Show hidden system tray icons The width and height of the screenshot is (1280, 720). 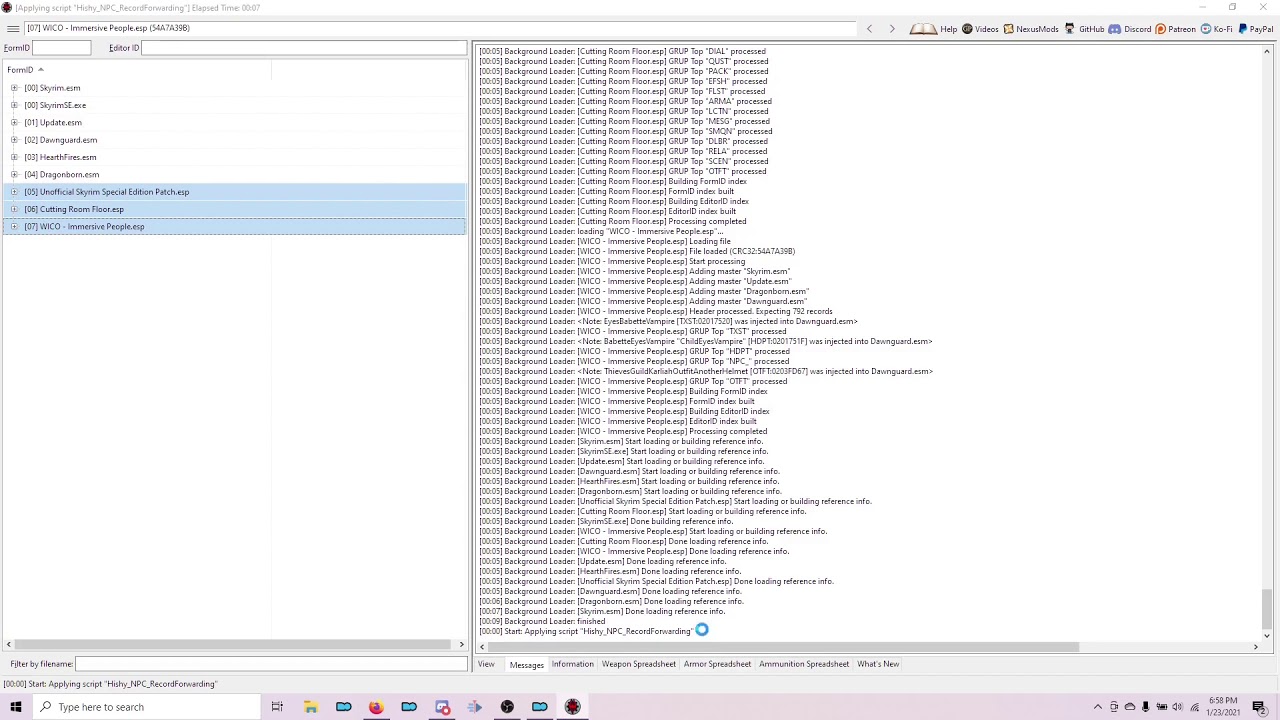point(1097,707)
